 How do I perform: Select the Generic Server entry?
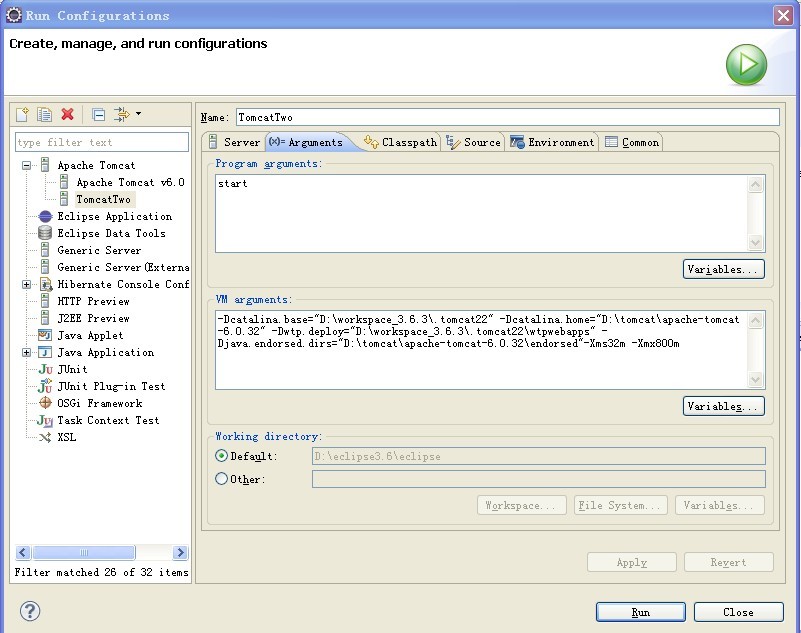(x=99, y=250)
